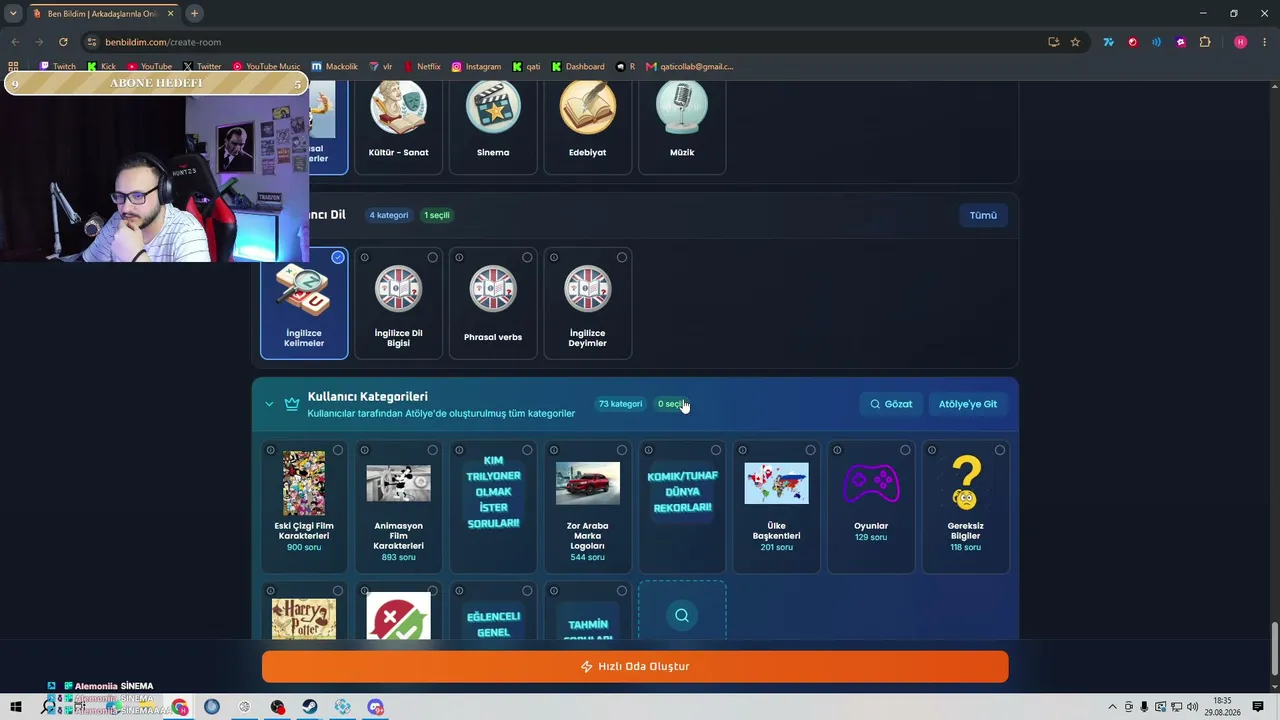Open the YouTube Music bookmark
Screen dimensions: 1280x720
[x=266, y=67]
